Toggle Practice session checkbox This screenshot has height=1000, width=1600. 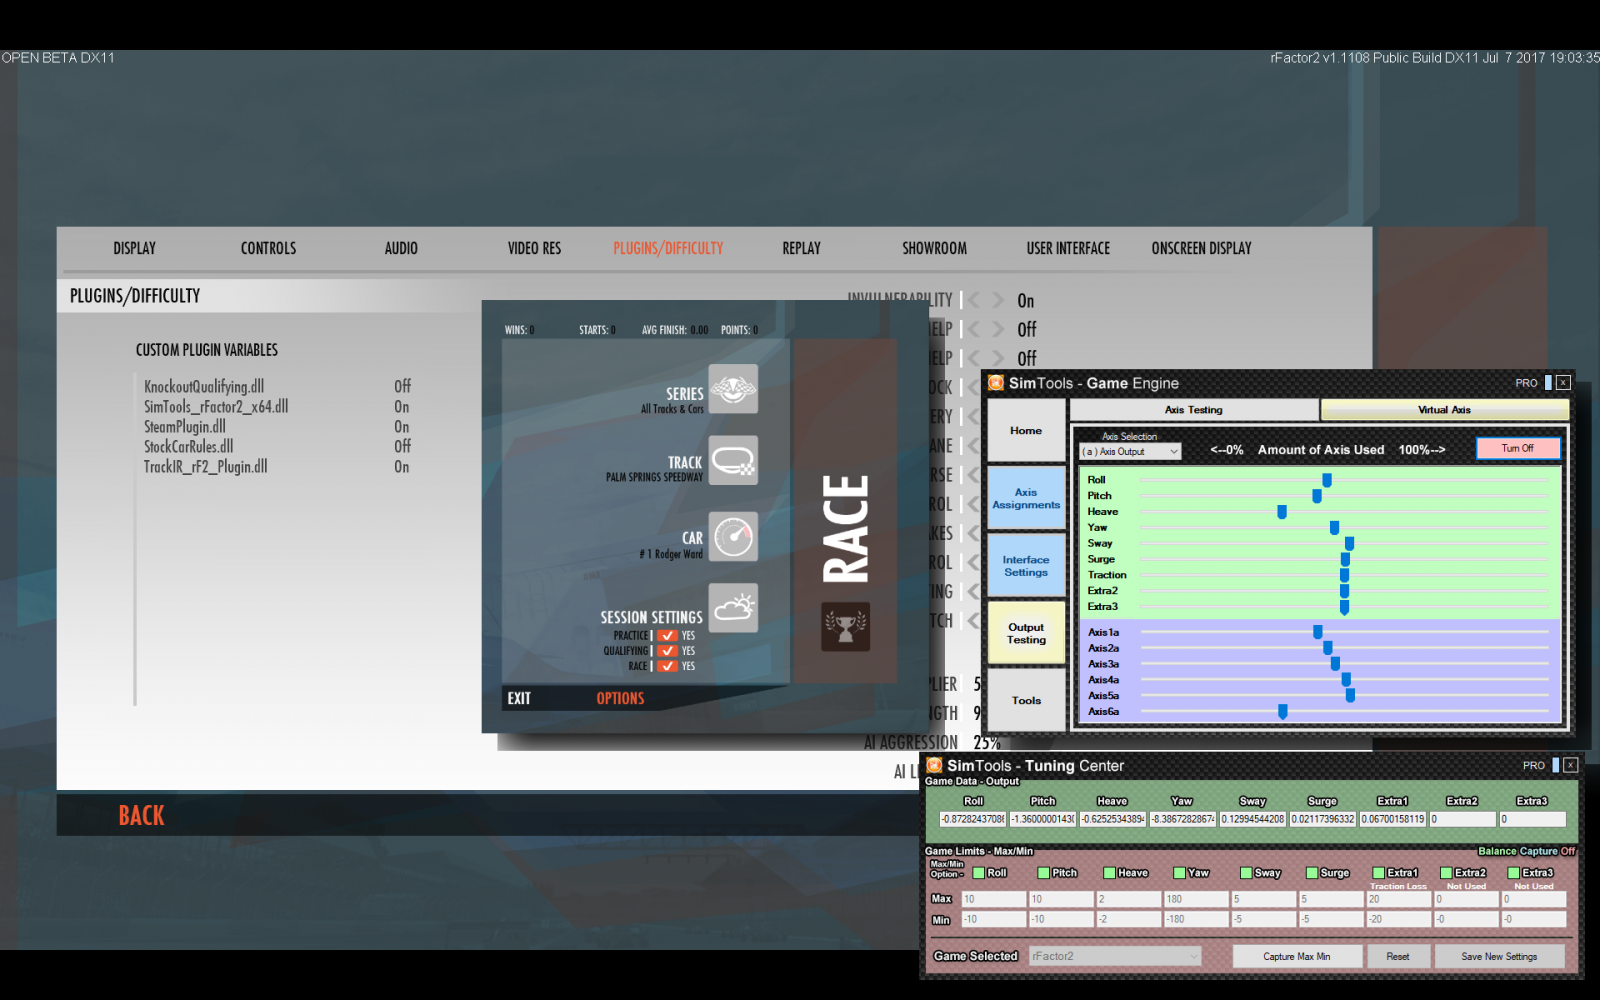667,635
